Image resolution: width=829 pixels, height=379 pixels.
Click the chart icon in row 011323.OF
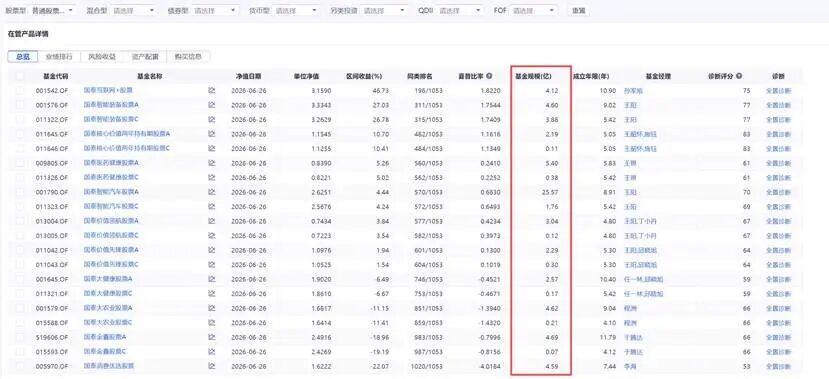tap(212, 207)
